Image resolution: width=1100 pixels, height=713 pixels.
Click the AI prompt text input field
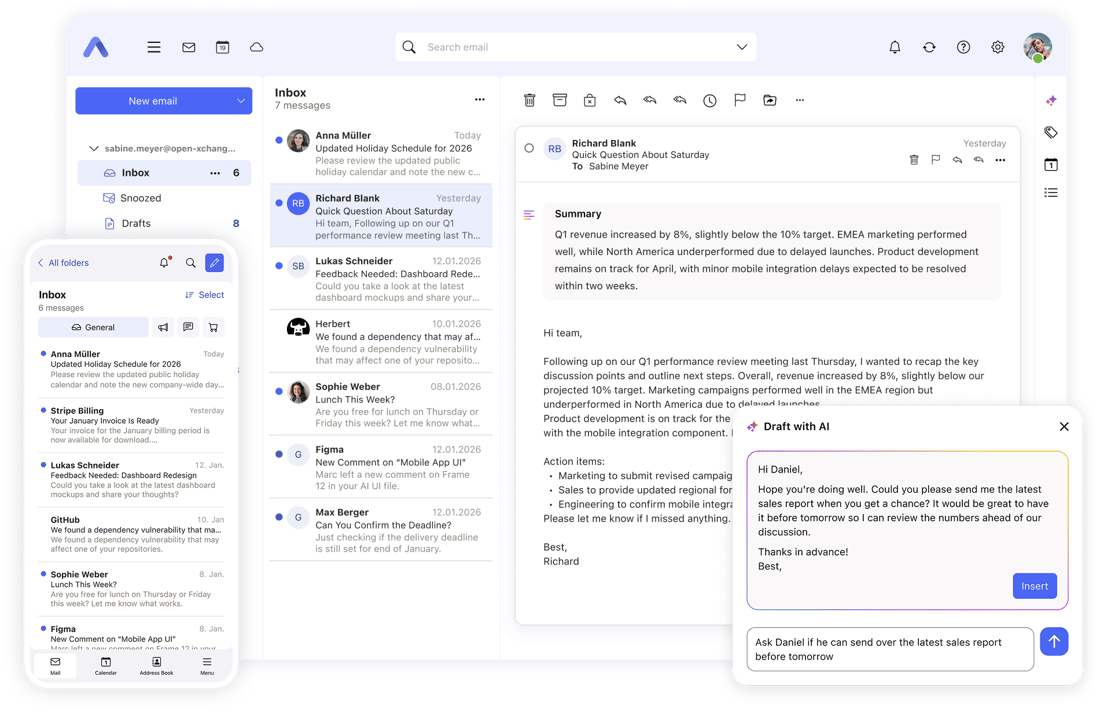pos(889,649)
